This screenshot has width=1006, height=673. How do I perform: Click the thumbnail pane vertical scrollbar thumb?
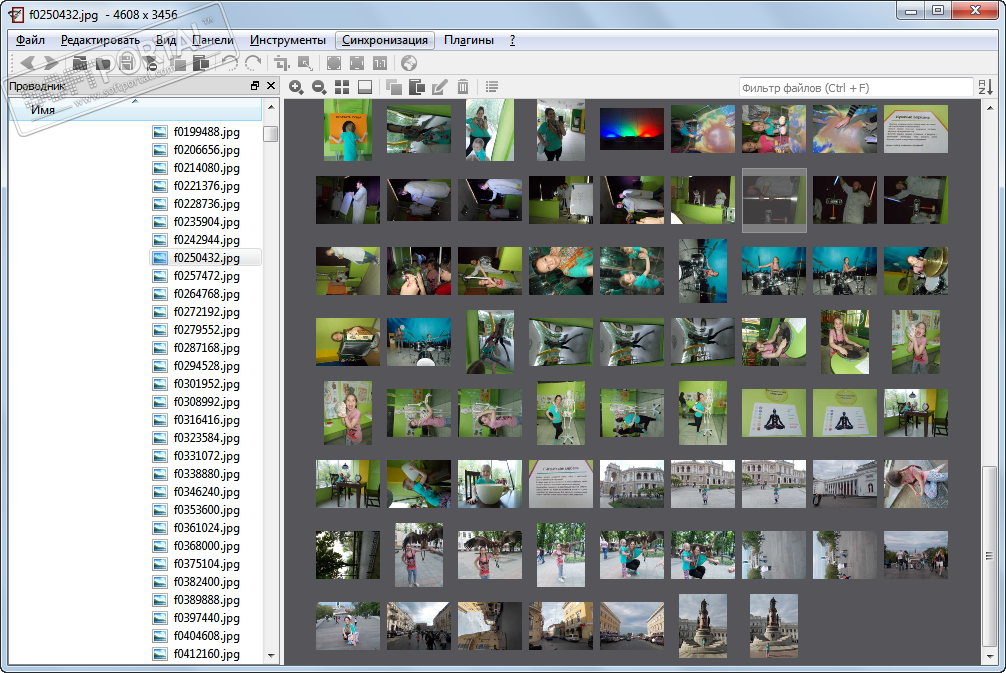[990, 557]
